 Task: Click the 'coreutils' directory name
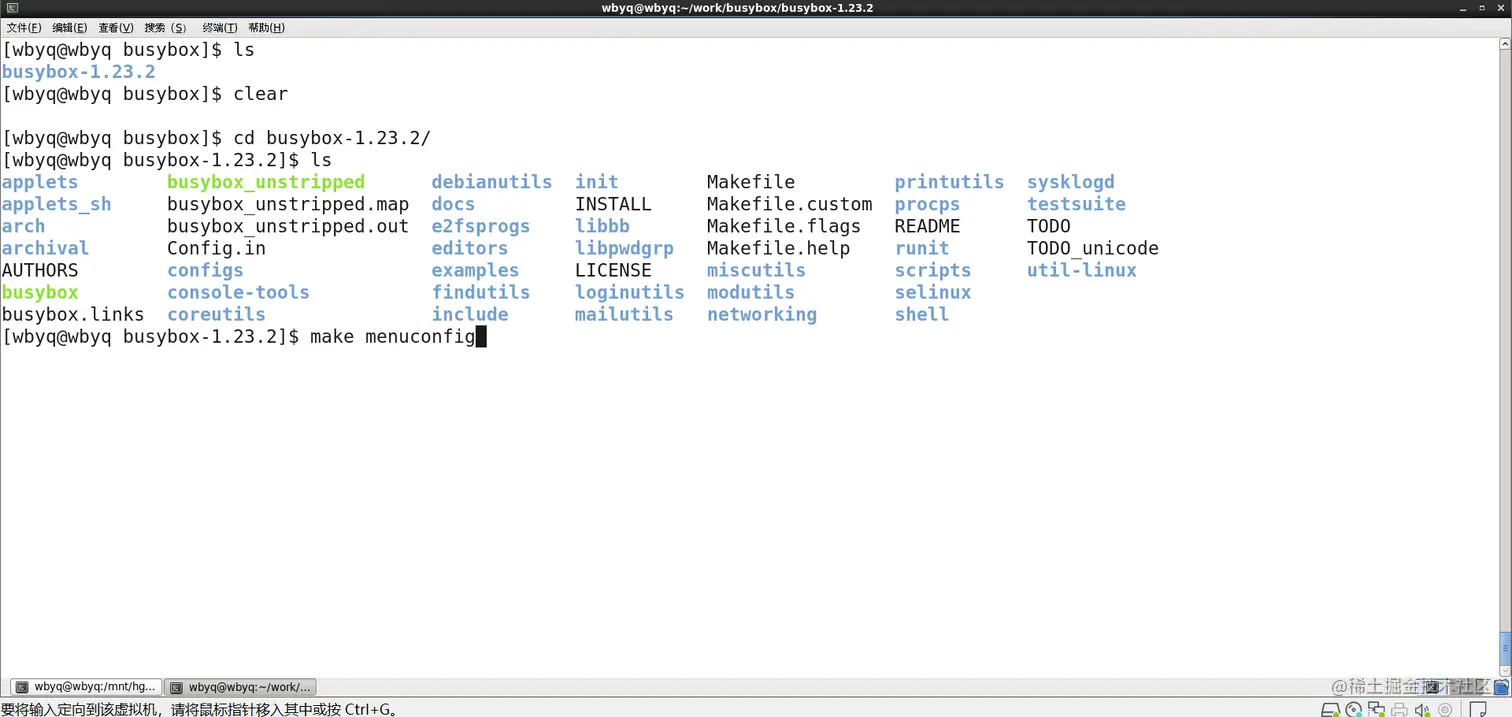tap(216, 314)
